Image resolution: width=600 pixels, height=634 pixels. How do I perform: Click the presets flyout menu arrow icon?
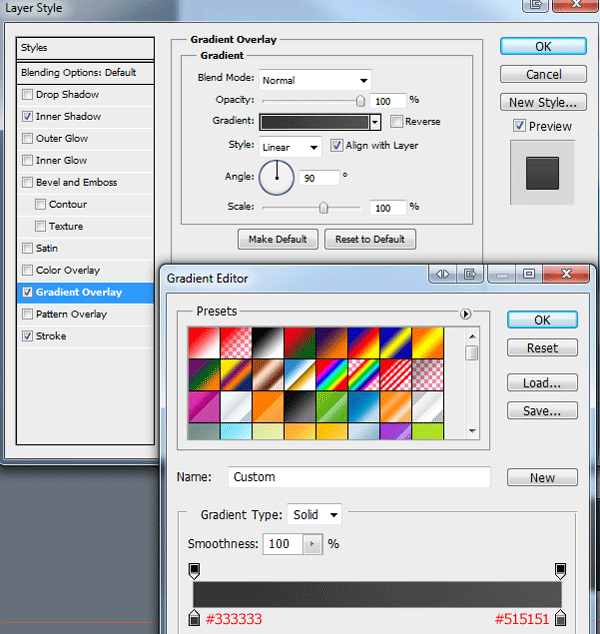click(x=465, y=313)
